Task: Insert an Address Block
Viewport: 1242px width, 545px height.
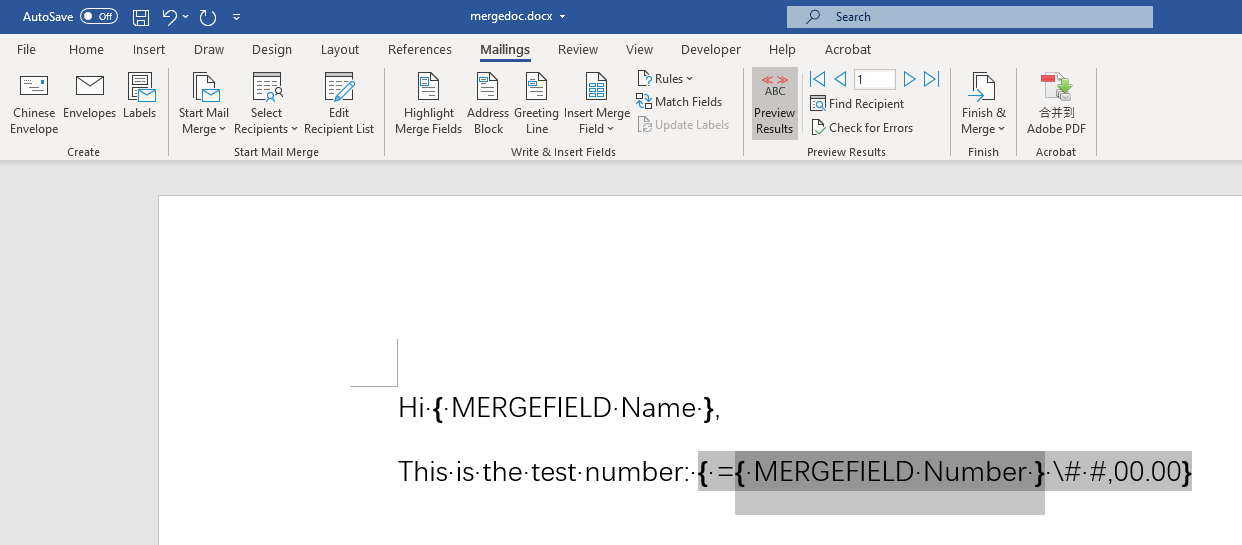Action: point(488,104)
